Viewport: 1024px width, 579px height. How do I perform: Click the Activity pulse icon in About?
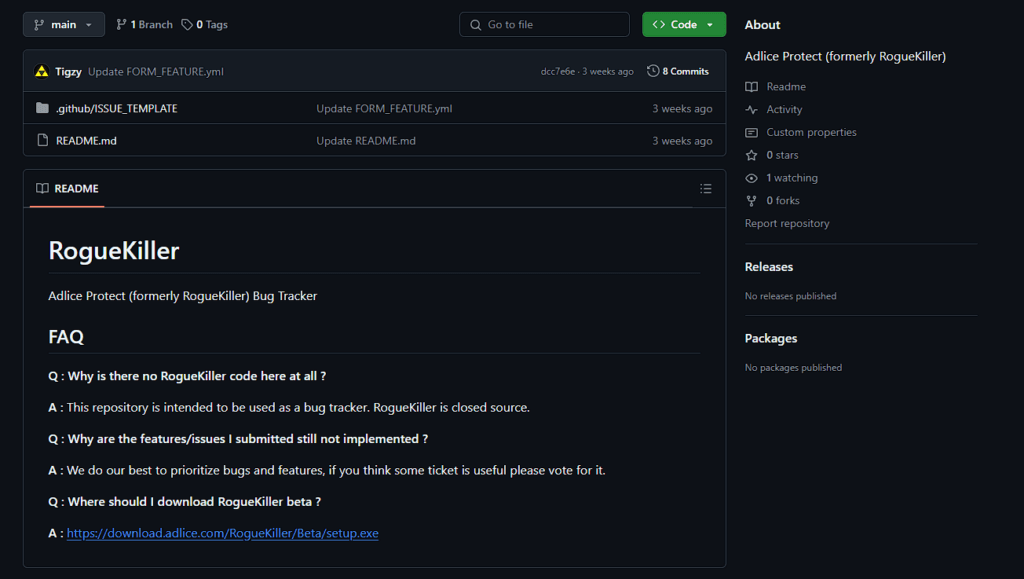[x=751, y=110]
